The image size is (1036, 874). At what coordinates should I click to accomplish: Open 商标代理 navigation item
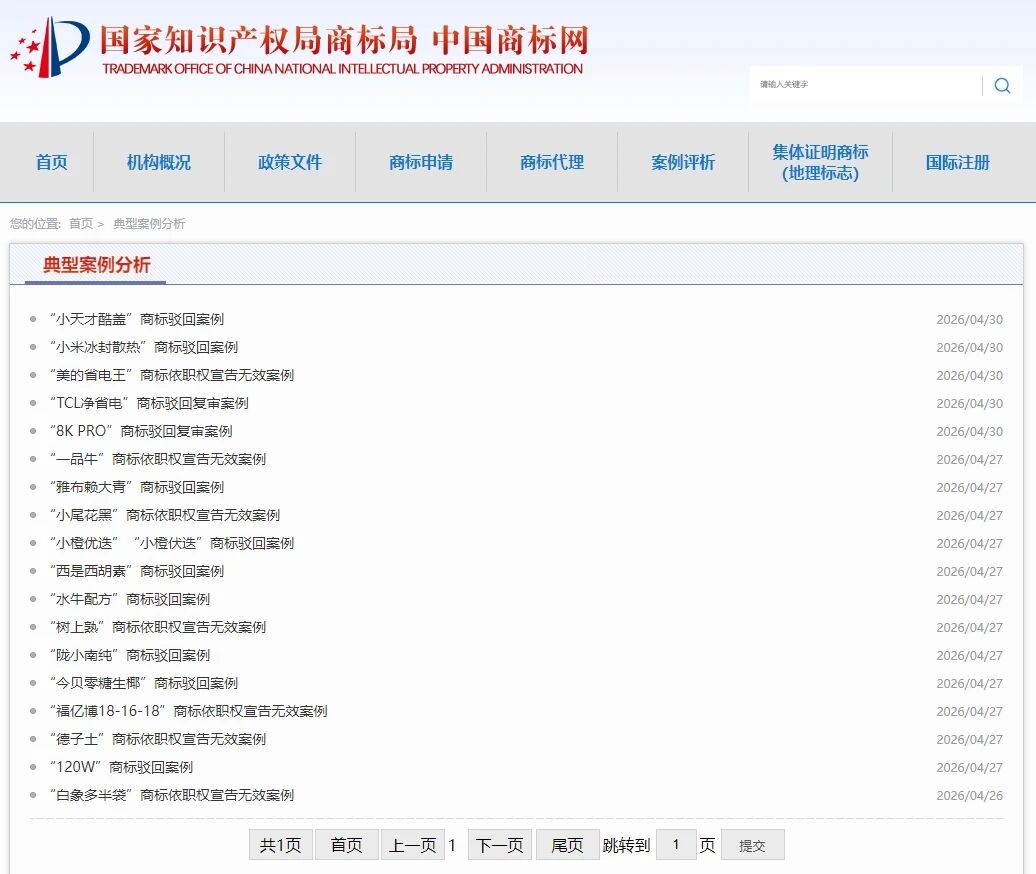point(552,162)
